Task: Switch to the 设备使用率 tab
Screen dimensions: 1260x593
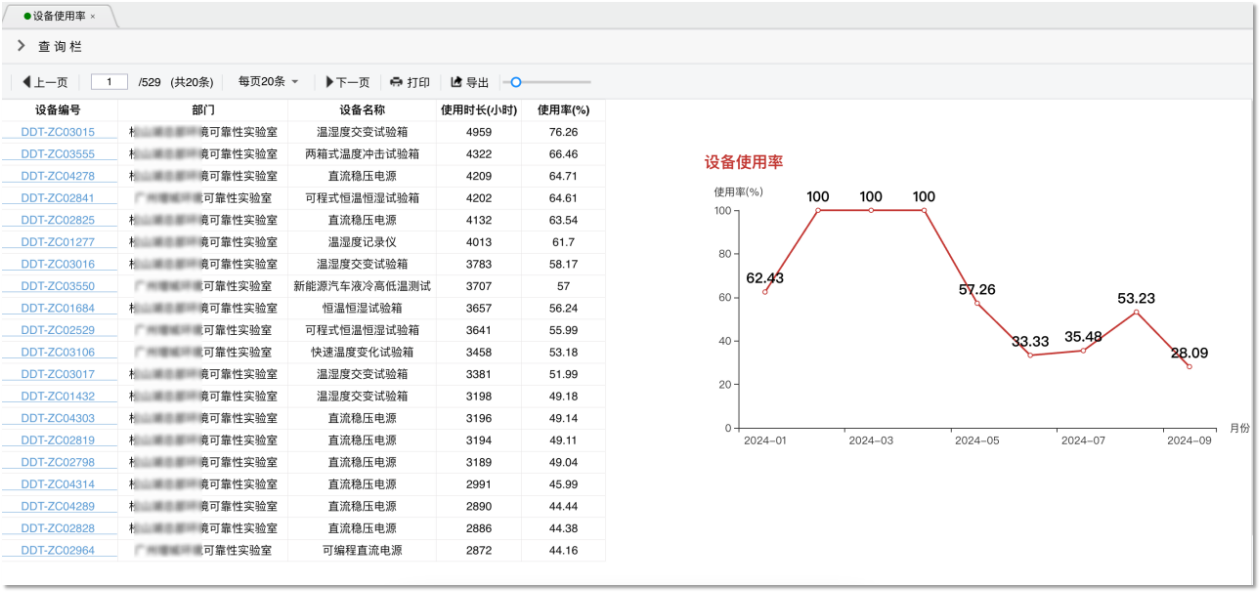Action: pyautogui.click(x=58, y=16)
